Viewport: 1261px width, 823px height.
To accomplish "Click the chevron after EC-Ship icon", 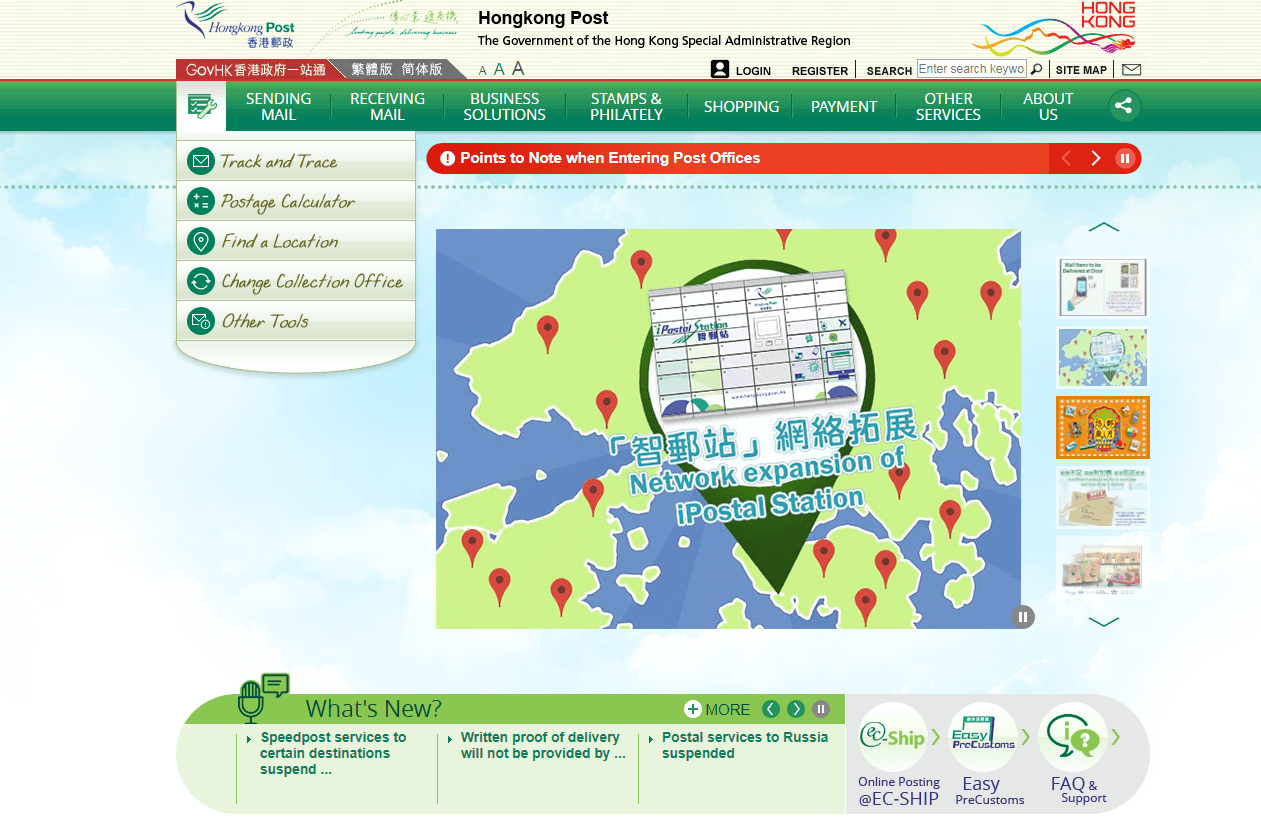I will (x=936, y=737).
